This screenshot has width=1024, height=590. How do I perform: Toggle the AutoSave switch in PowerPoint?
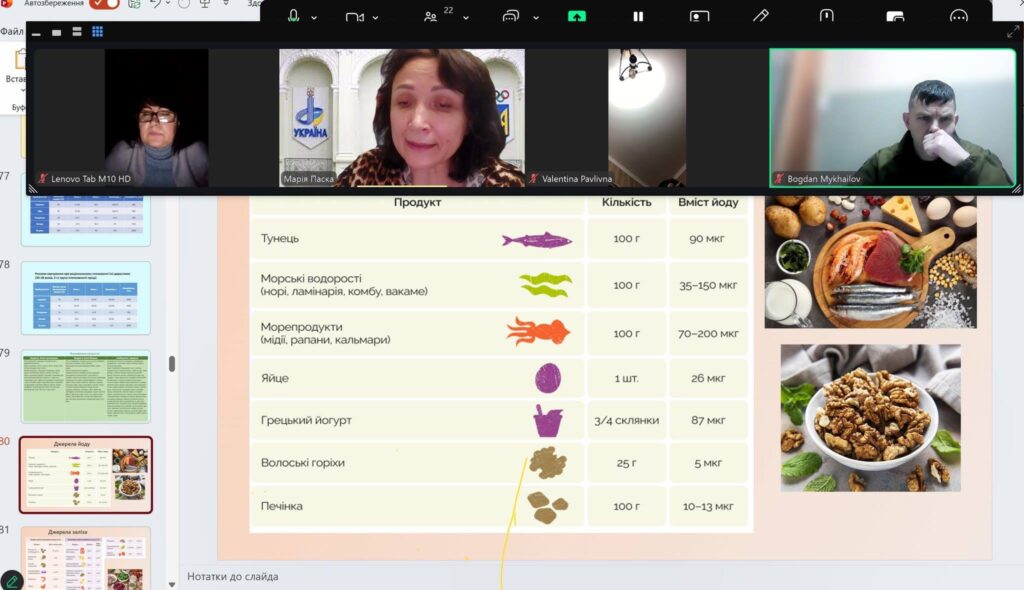coord(104,4)
